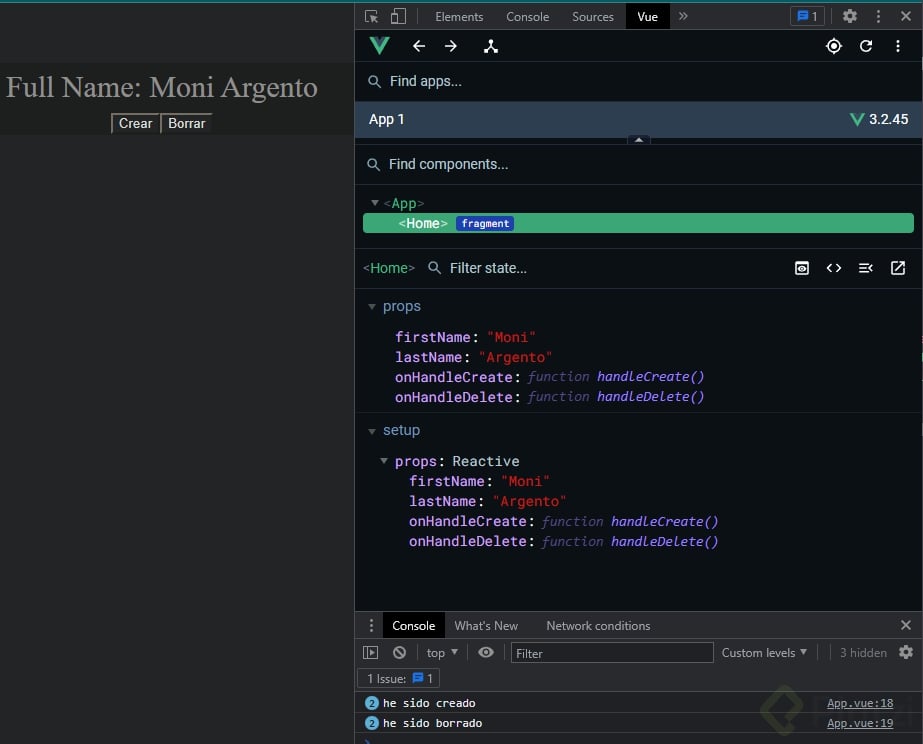
Task: Click the 'he sido borrado' log message
Action: (433, 723)
